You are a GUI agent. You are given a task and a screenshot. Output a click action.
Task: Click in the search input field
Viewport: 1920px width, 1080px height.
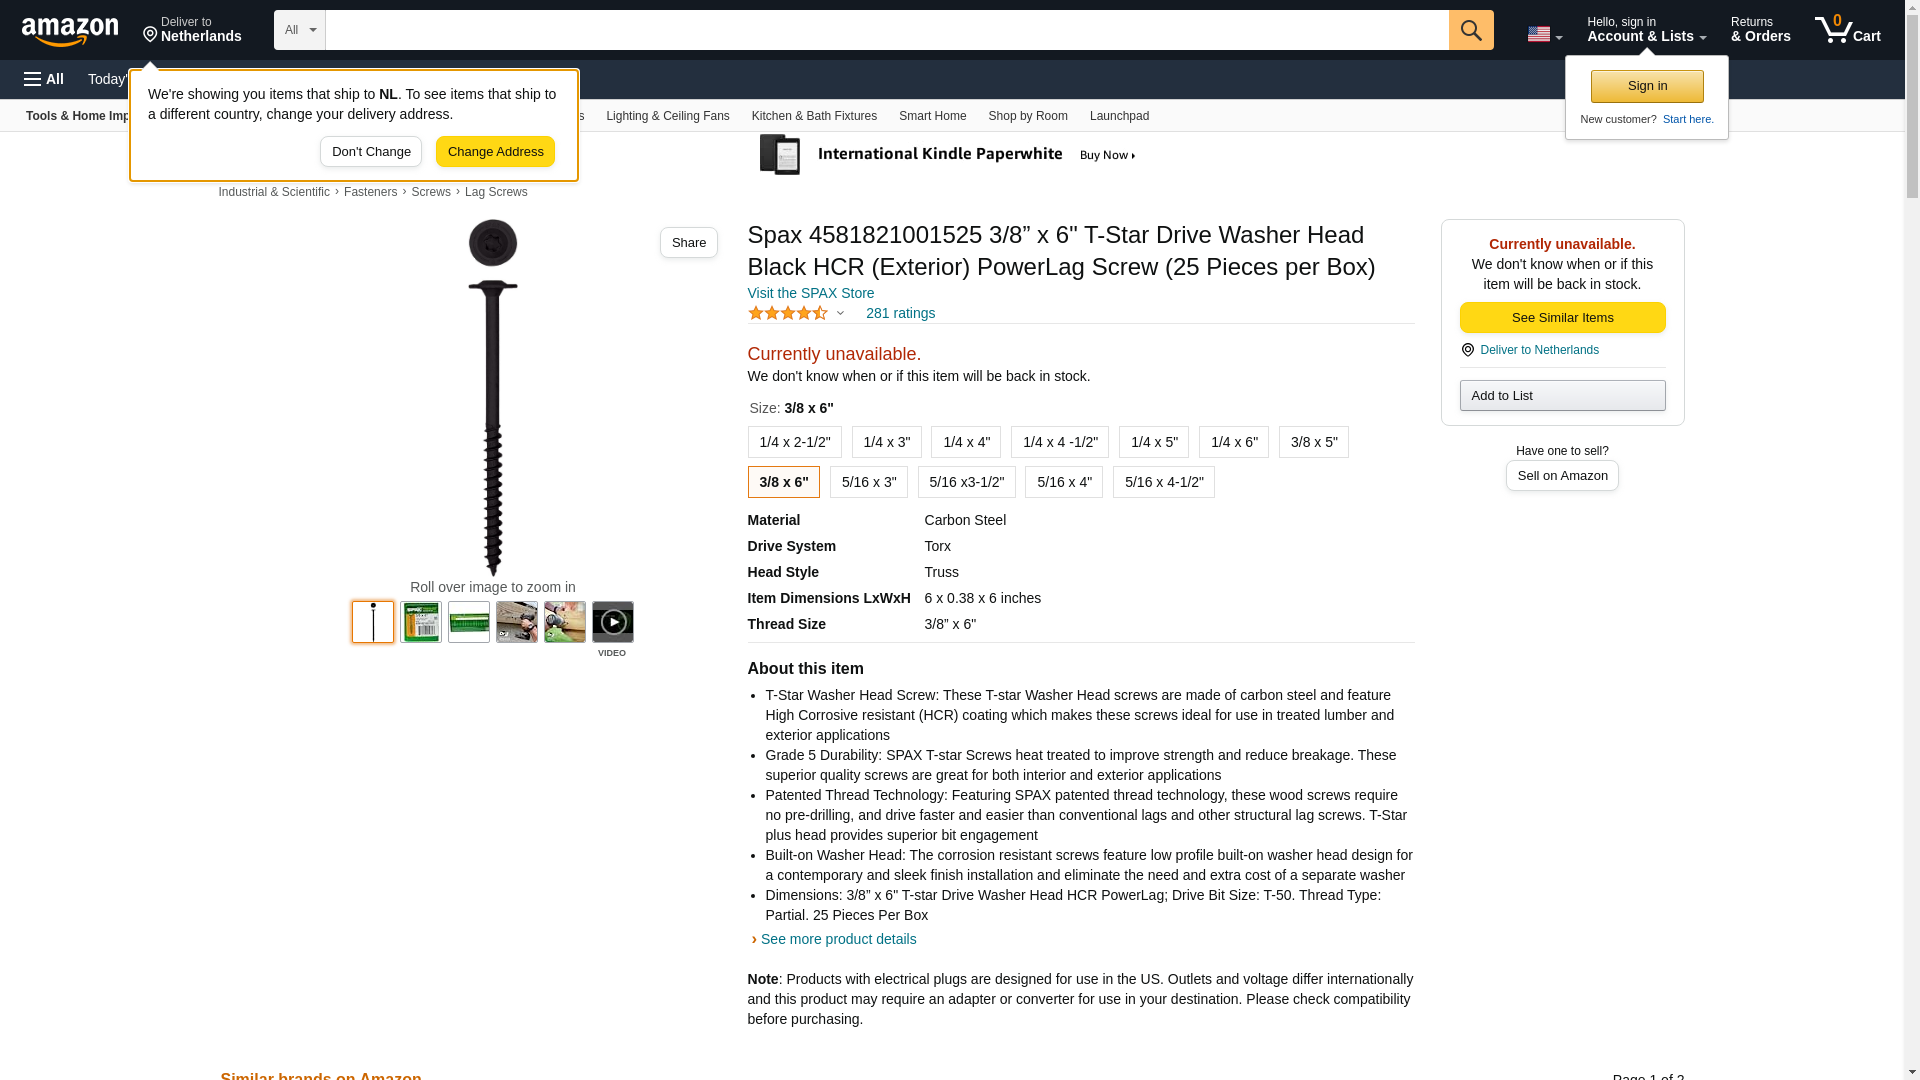[x=887, y=30]
